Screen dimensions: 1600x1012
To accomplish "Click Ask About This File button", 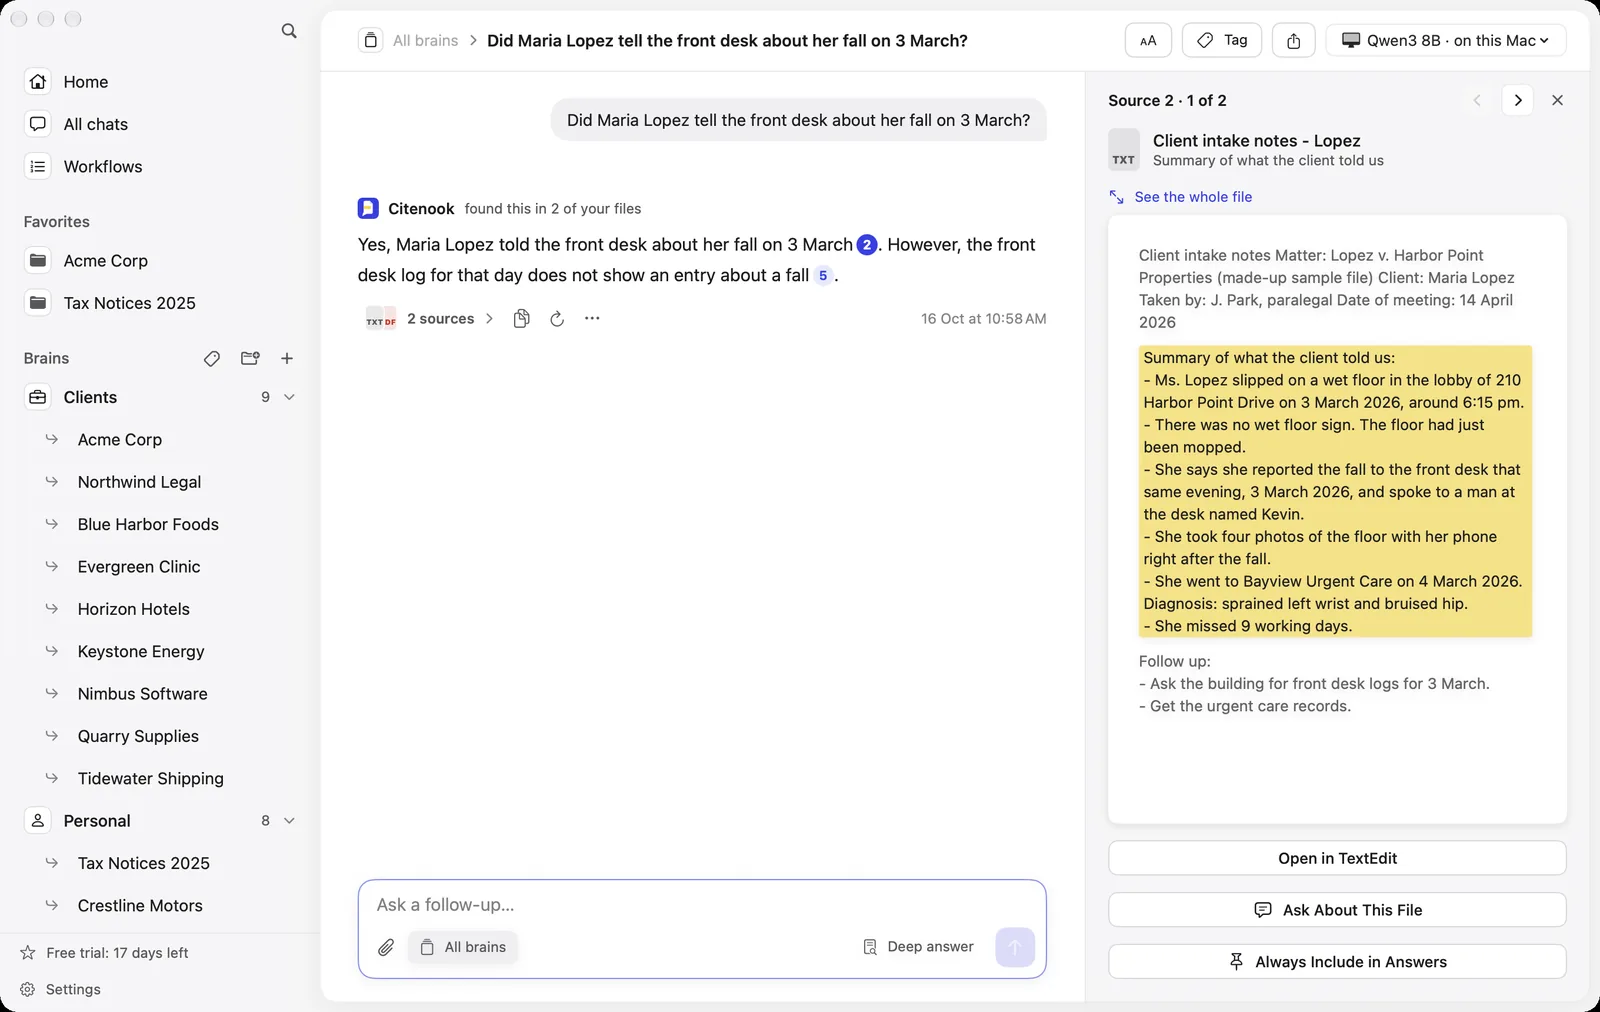I will (1337, 910).
